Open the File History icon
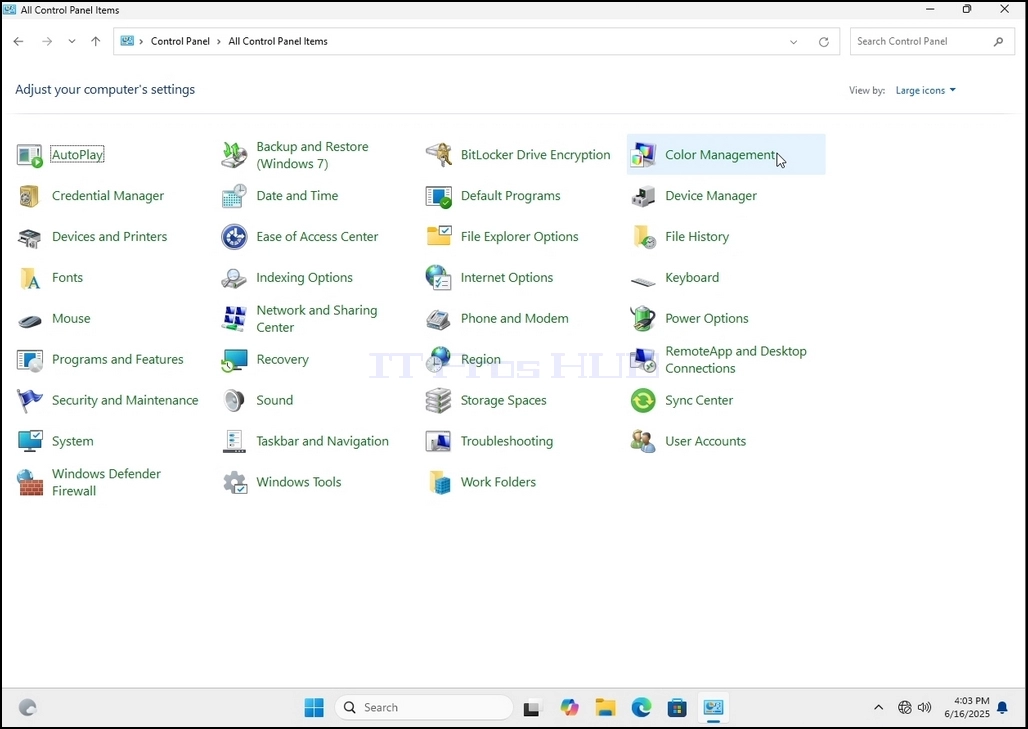1028x729 pixels. pos(643,237)
